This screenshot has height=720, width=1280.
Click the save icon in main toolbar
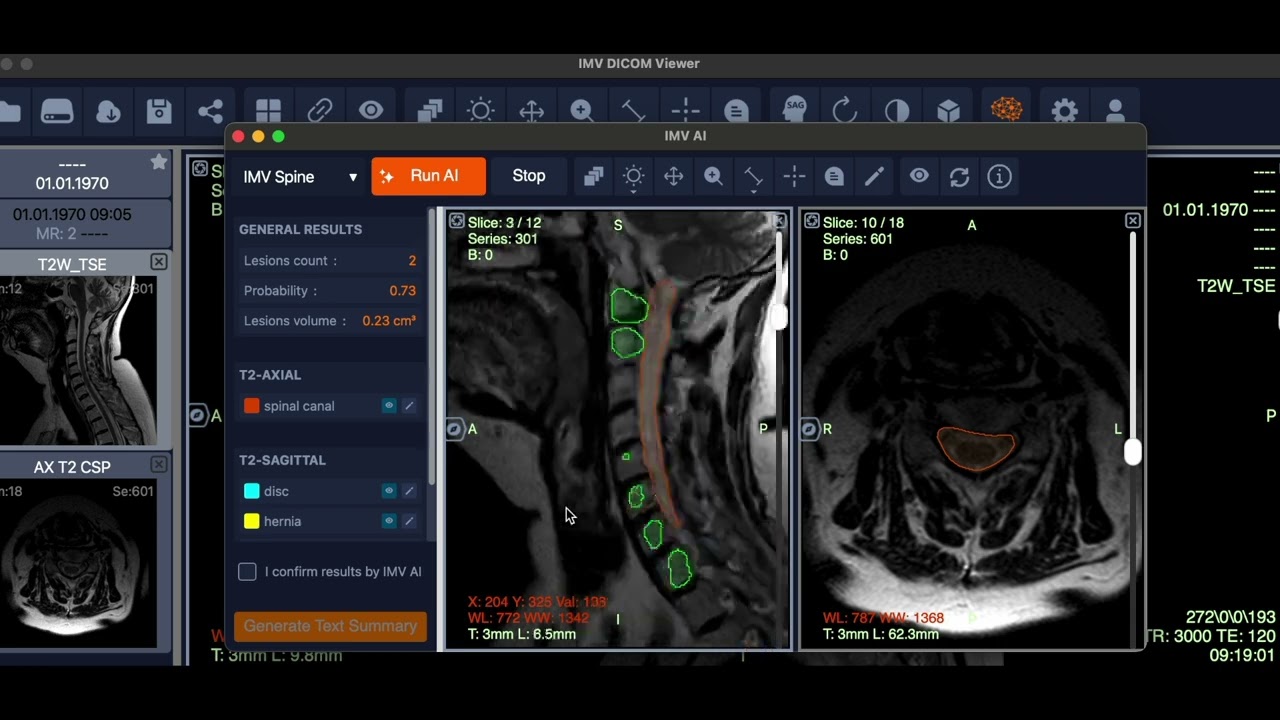159,111
